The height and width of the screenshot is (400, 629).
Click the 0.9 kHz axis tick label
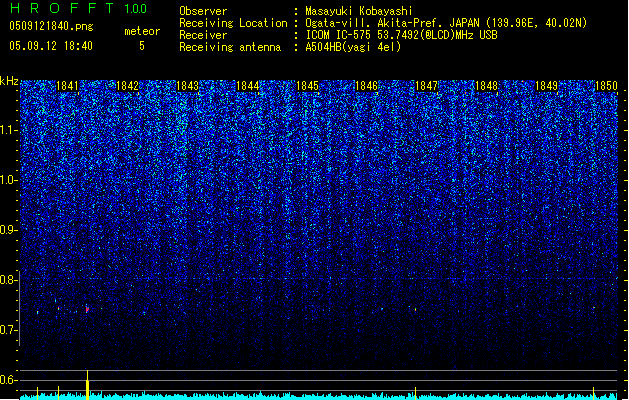click(9, 230)
